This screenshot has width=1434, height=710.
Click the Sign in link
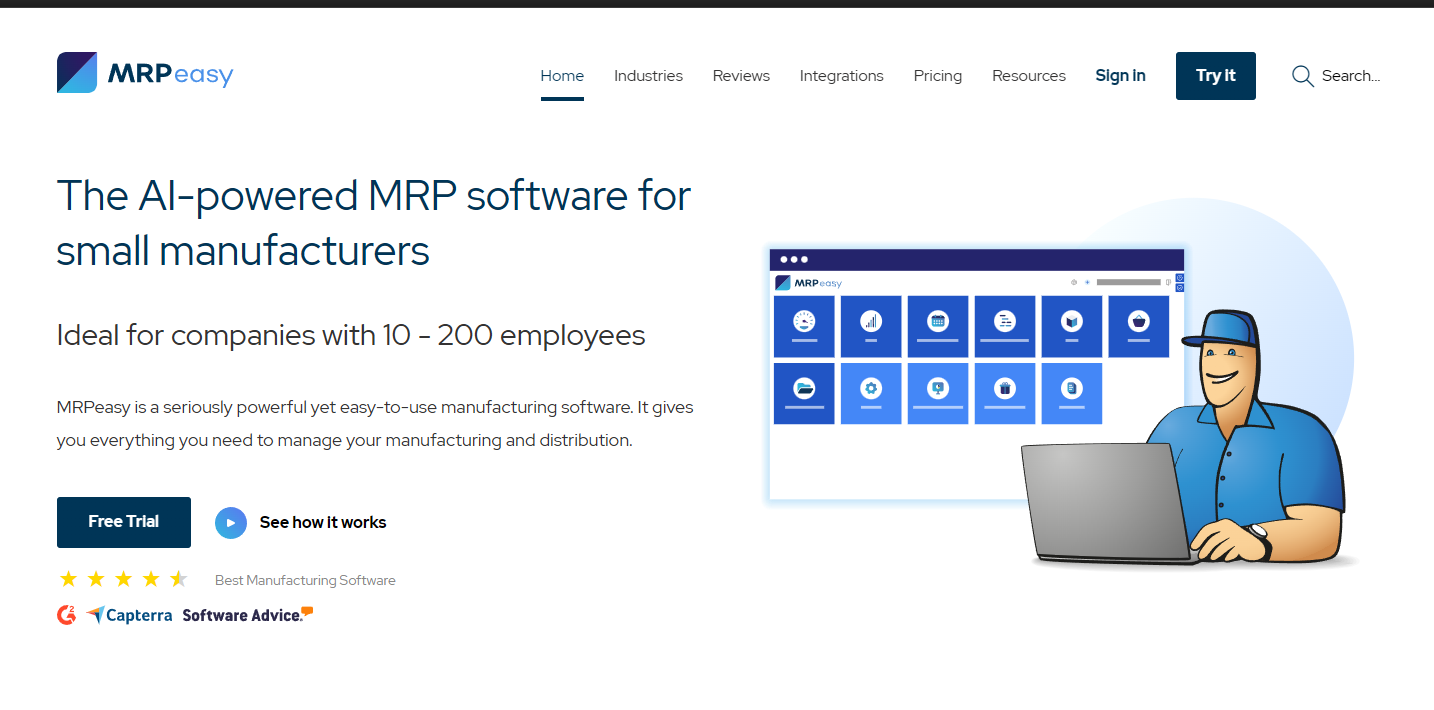(x=1120, y=76)
